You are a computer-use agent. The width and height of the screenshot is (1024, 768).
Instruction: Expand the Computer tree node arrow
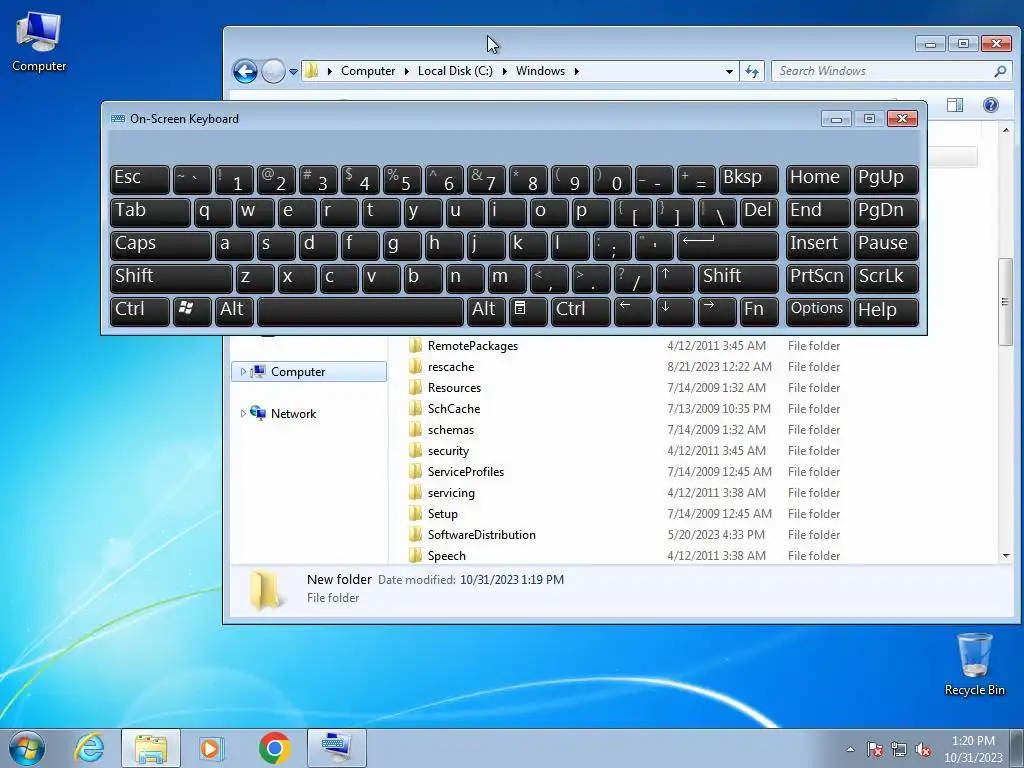[243, 372]
